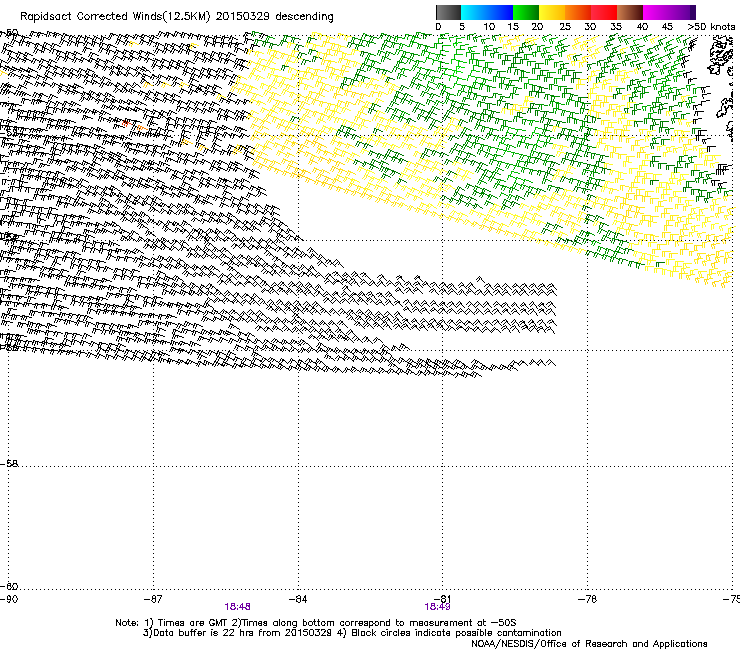Click the '10' legend scale label
The width and height of the screenshot is (740, 650).
pos(489,27)
